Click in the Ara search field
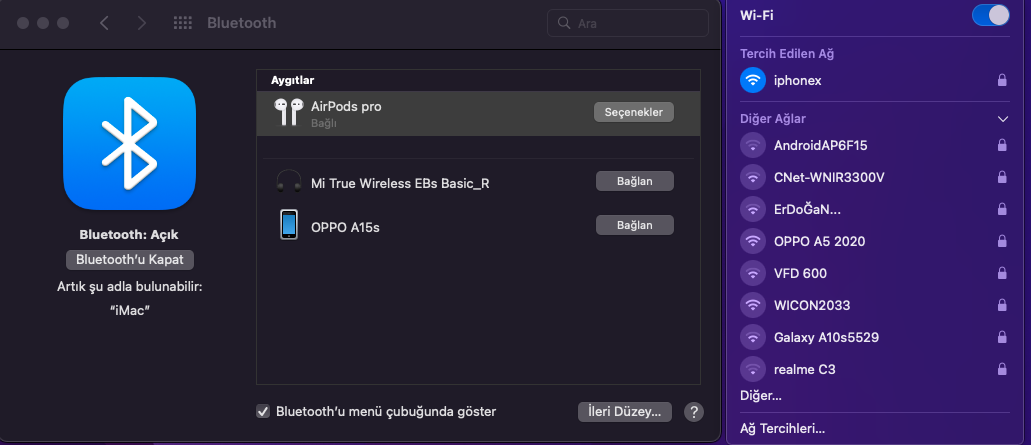Image resolution: width=1031 pixels, height=445 pixels. [628, 23]
